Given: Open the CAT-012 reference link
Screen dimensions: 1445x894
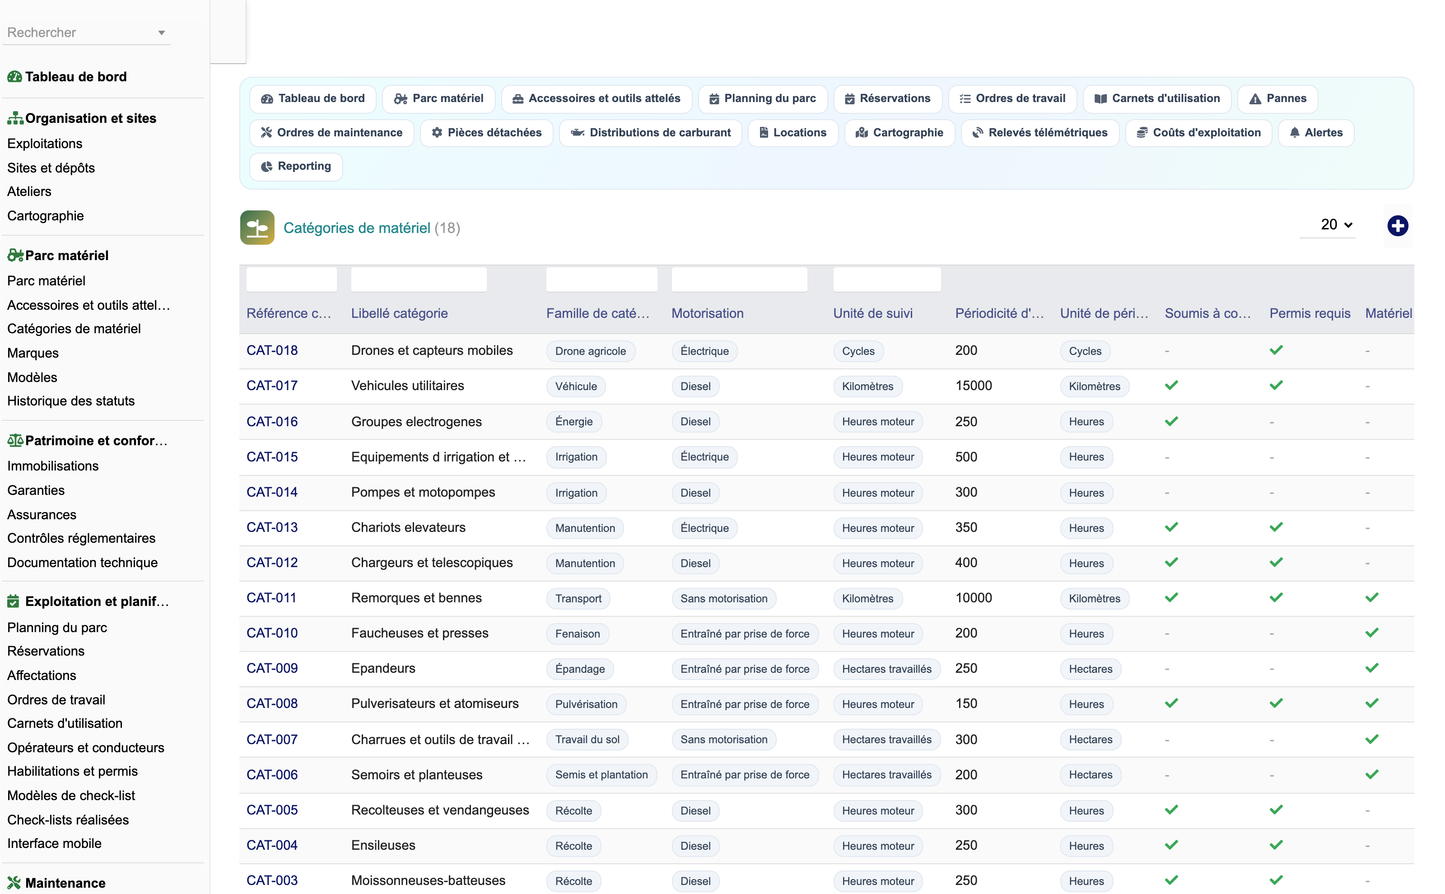Looking at the screenshot, I should 272,563.
